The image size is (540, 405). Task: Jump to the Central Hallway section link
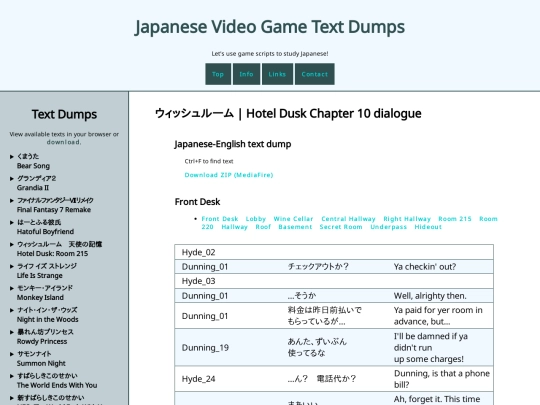pos(348,219)
